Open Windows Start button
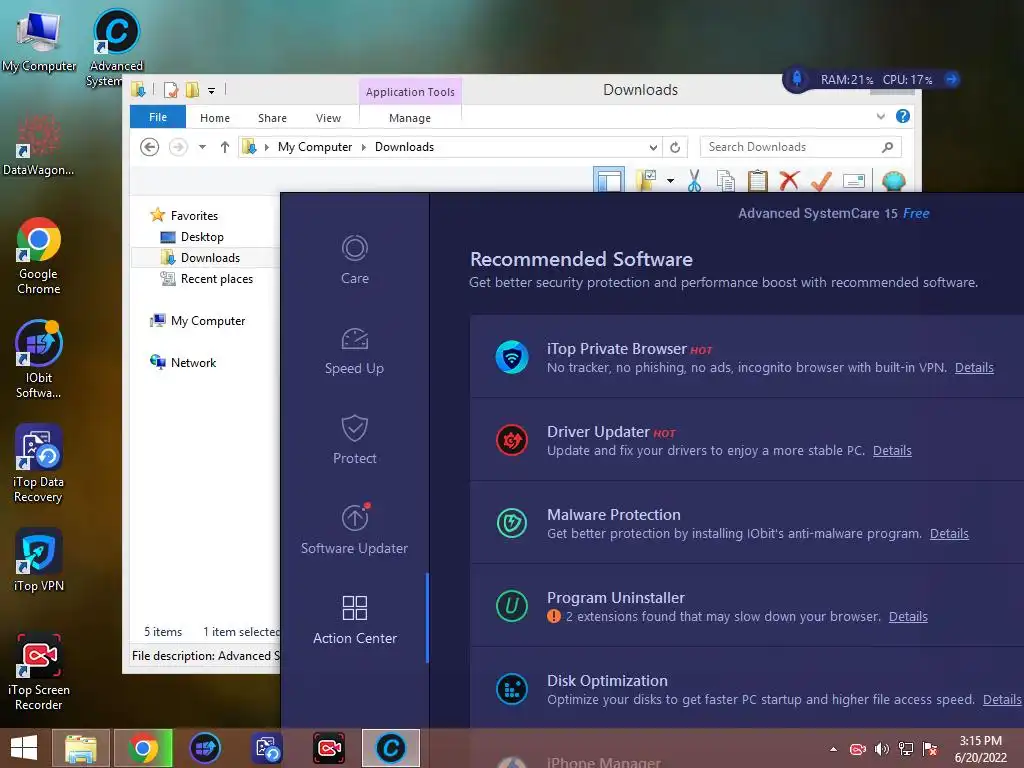Viewport: 1024px width, 768px height. 24,748
